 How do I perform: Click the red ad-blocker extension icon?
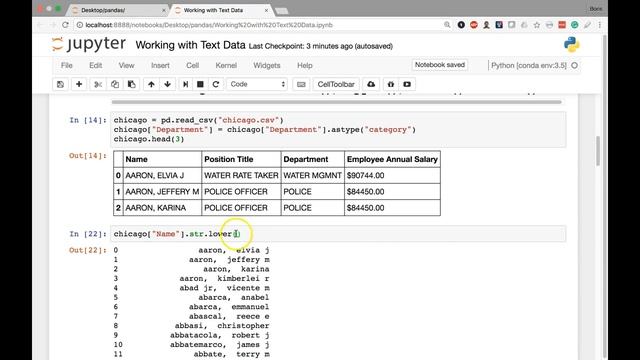tap(473, 25)
